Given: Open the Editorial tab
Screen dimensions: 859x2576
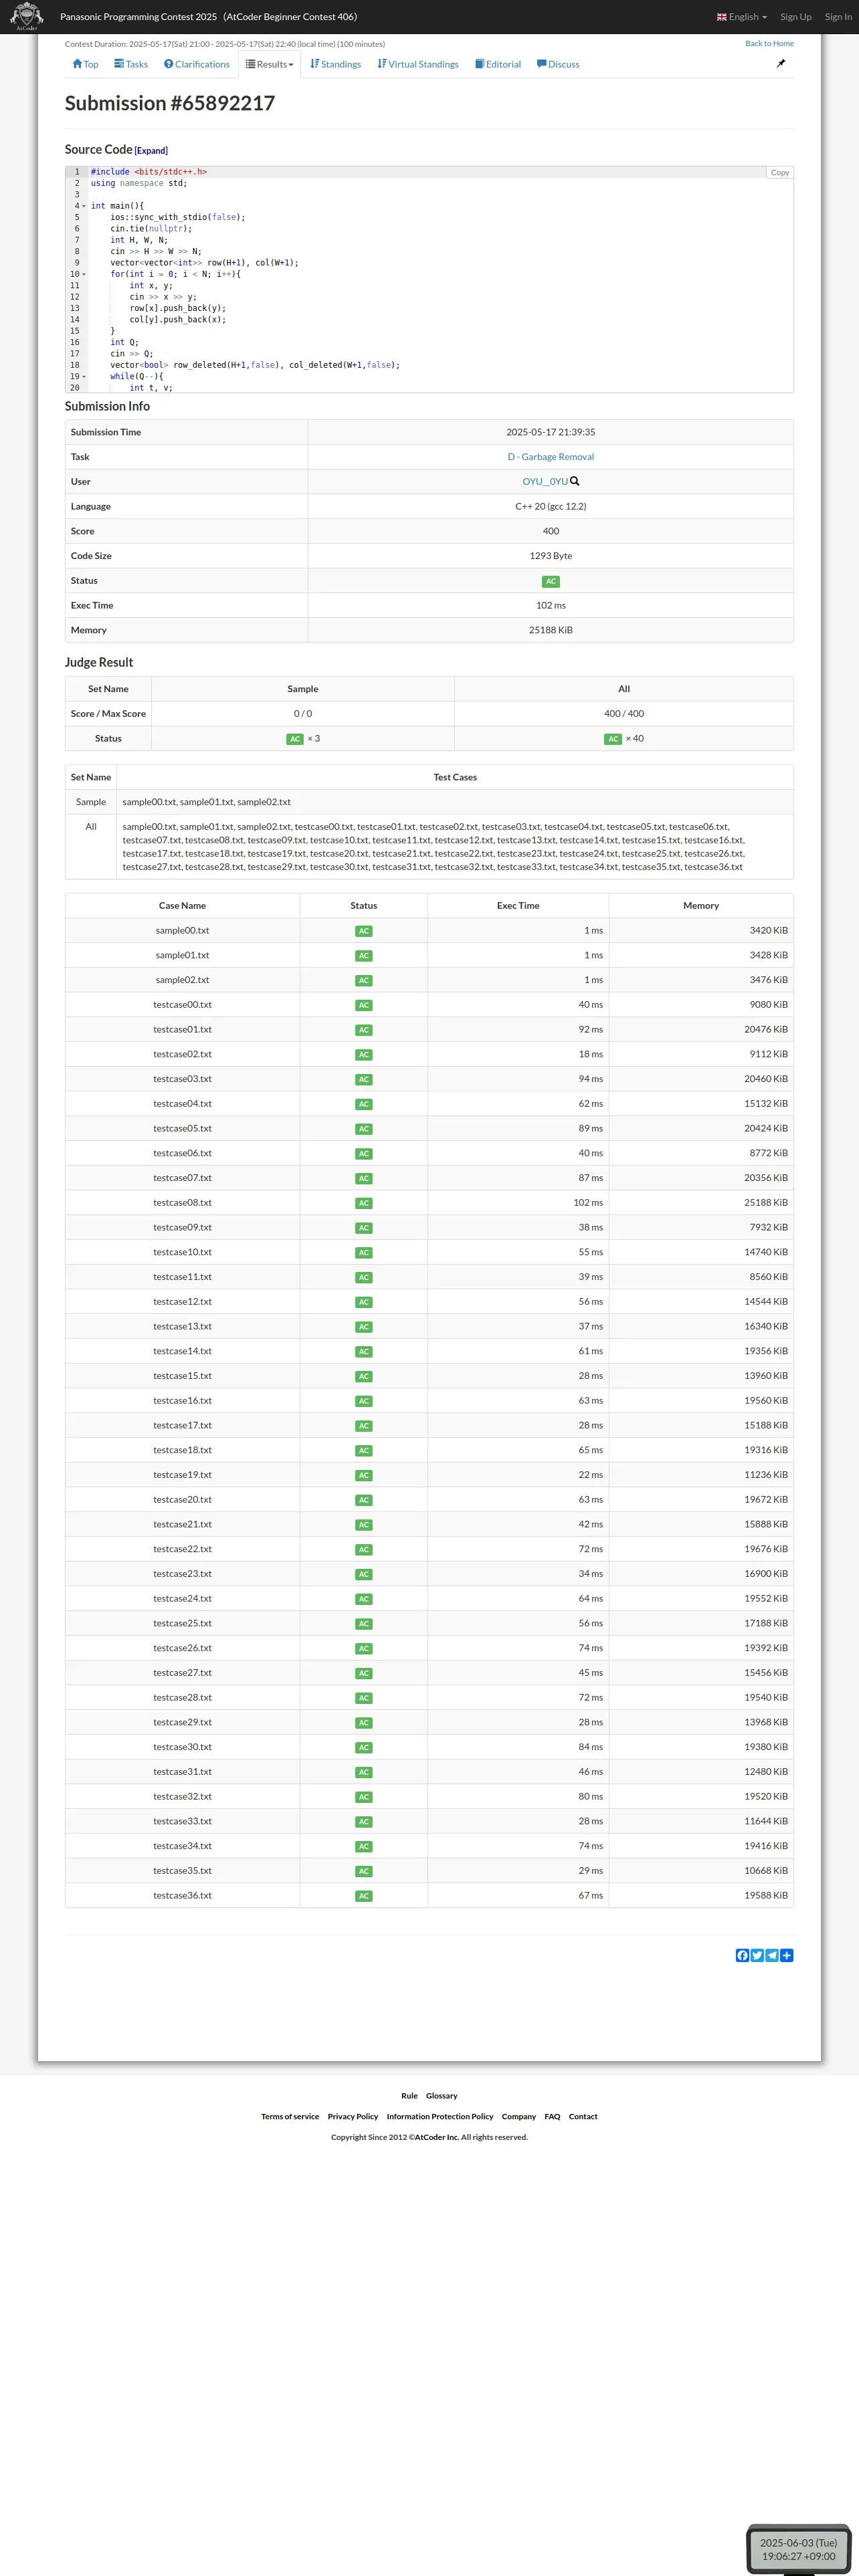Looking at the screenshot, I should coord(498,64).
